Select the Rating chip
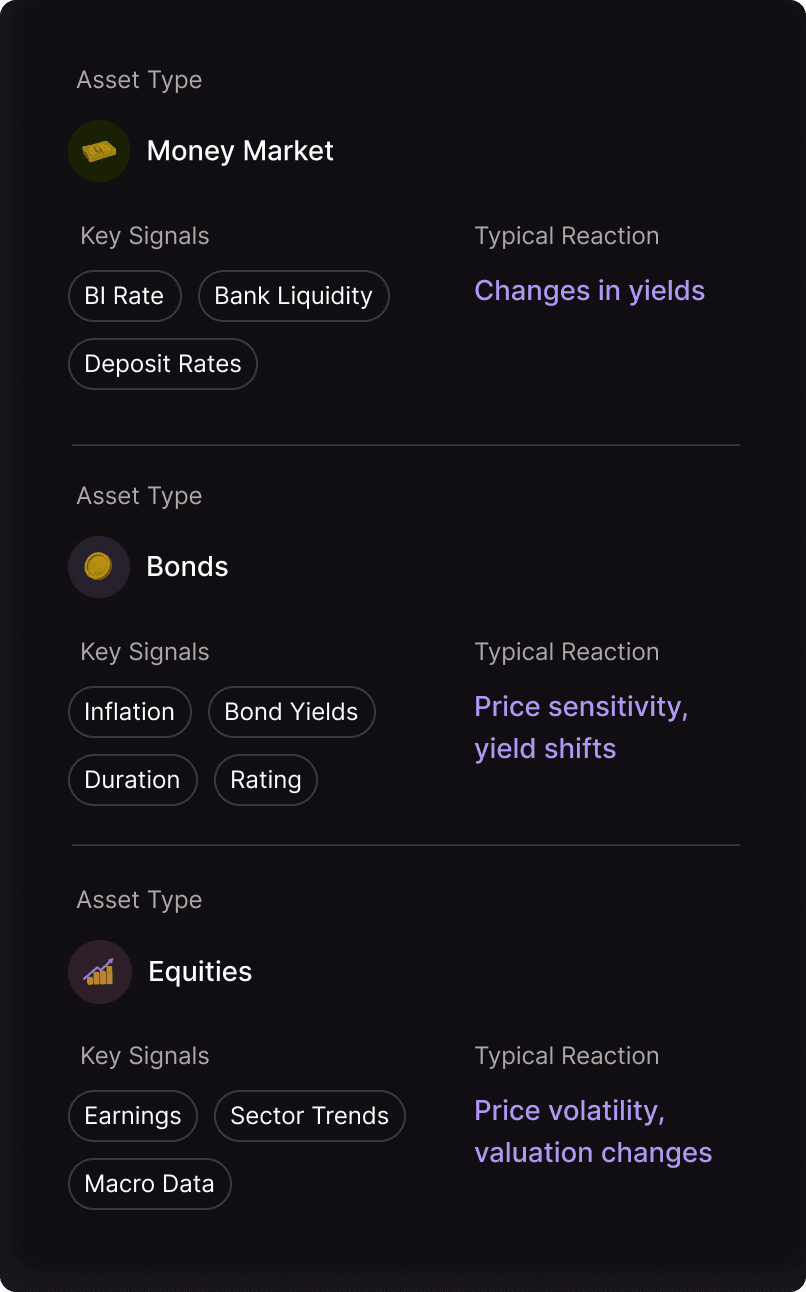Screen dimensions: 806x1292 (x=266, y=780)
